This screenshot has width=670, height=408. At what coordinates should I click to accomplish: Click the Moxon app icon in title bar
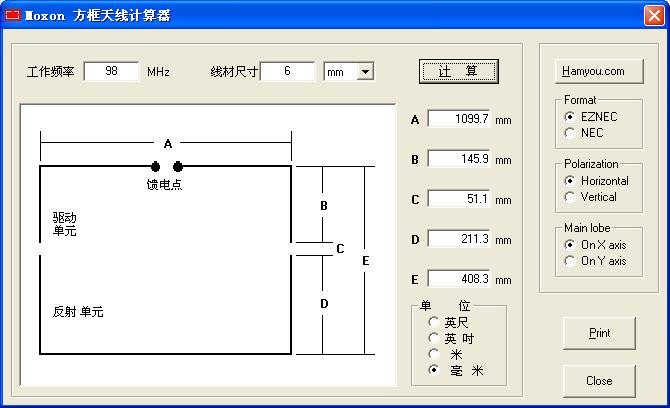[13, 15]
